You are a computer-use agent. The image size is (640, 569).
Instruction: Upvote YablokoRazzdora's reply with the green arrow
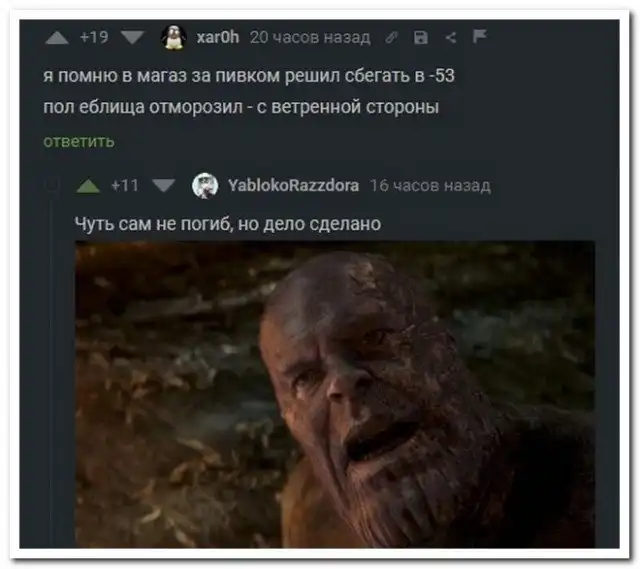click(x=88, y=187)
